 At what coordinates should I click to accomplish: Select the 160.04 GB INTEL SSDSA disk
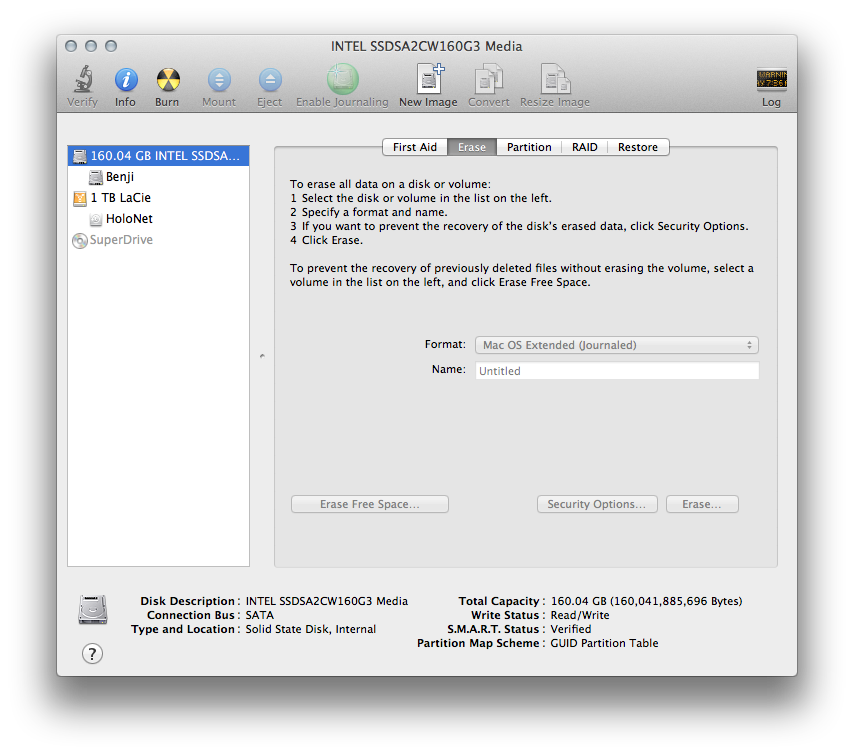pos(158,156)
